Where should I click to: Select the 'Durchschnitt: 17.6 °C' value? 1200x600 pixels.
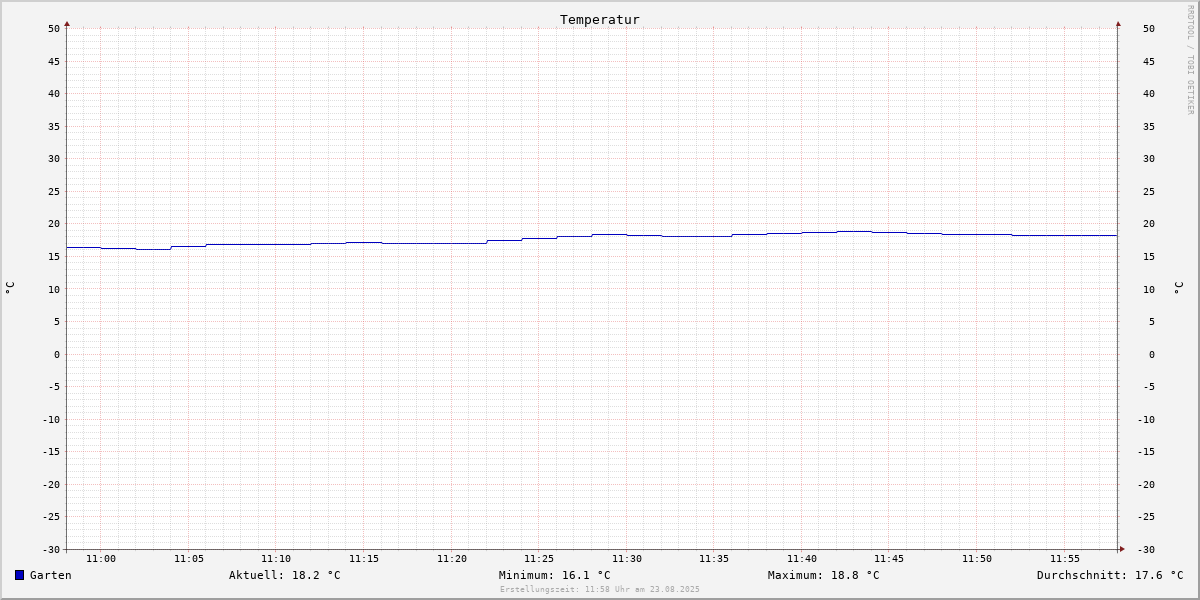point(1110,575)
